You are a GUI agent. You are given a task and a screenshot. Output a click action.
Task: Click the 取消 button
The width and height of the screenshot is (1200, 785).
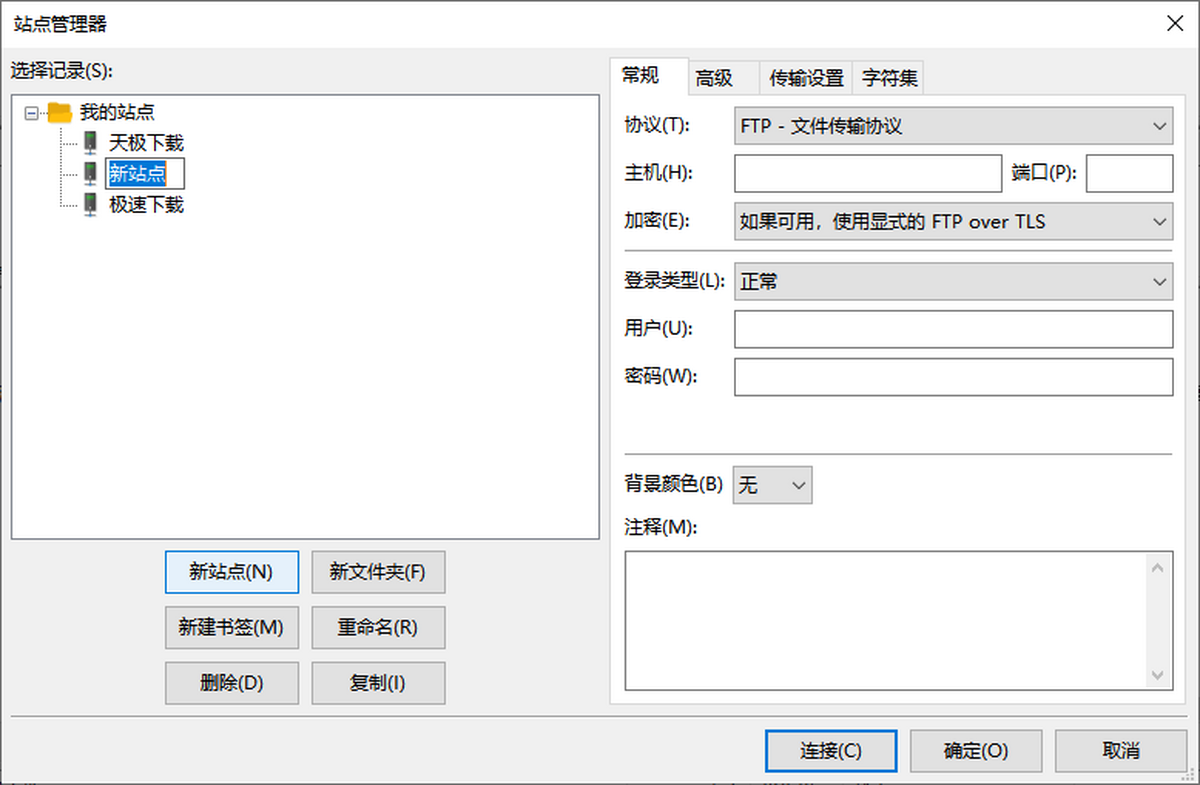click(x=1120, y=750)
